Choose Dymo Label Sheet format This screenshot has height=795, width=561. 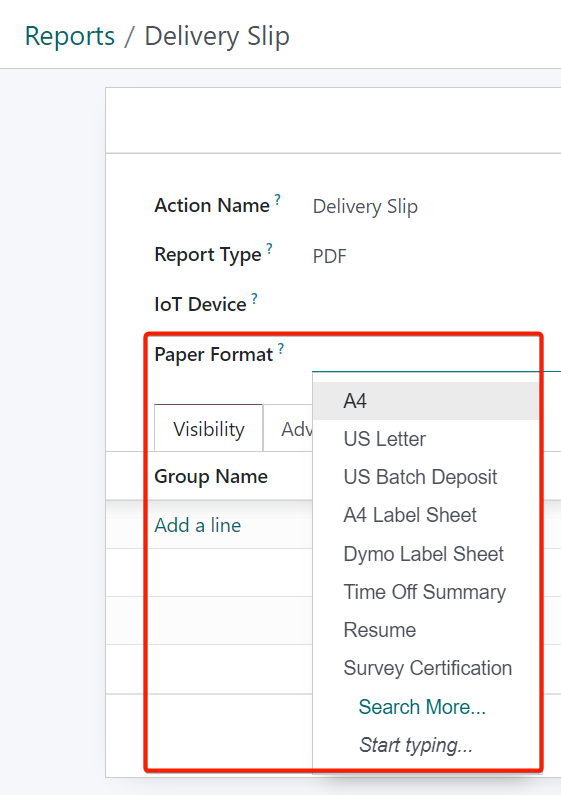pos(425,554)
